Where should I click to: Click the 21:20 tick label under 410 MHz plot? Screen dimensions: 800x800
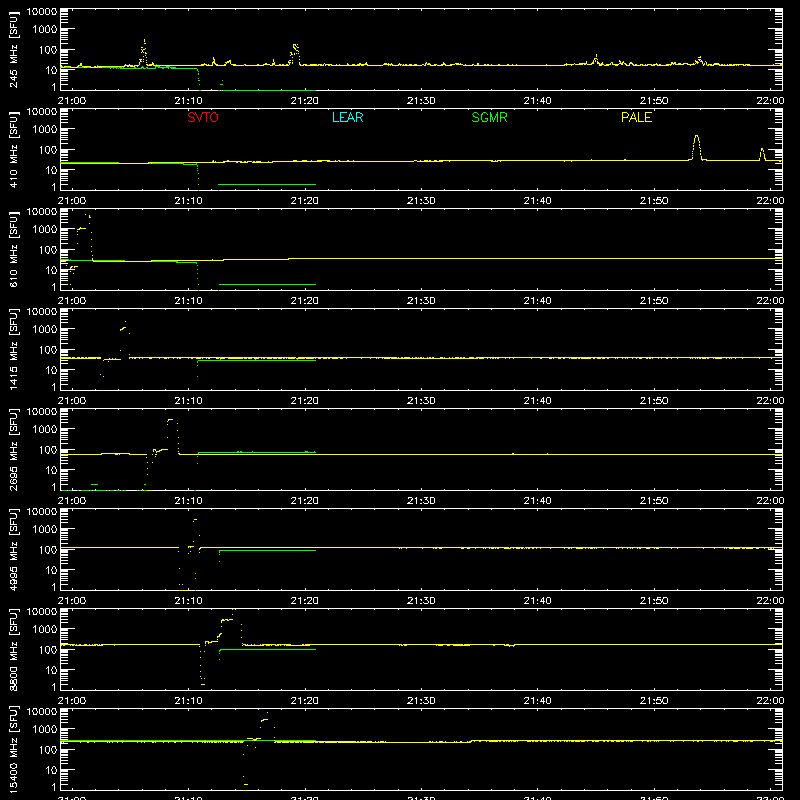click(305, 201)
